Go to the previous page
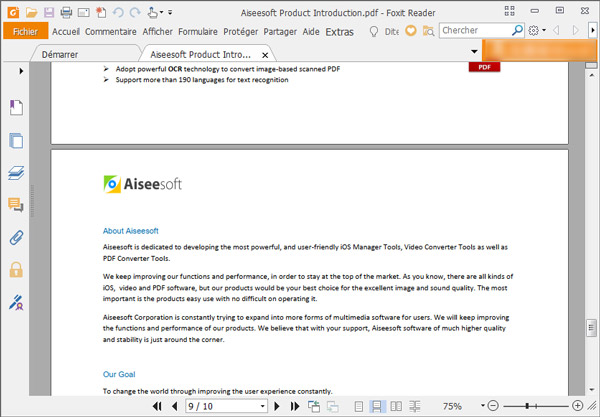Viewport: 600px width, 417px height. coord(175,406)
